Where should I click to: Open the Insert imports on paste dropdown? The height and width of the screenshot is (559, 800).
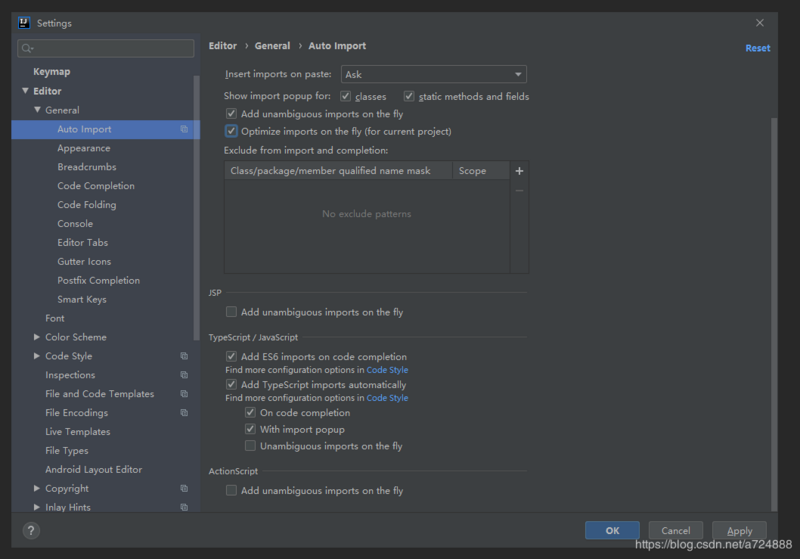[x=434, y=74]
